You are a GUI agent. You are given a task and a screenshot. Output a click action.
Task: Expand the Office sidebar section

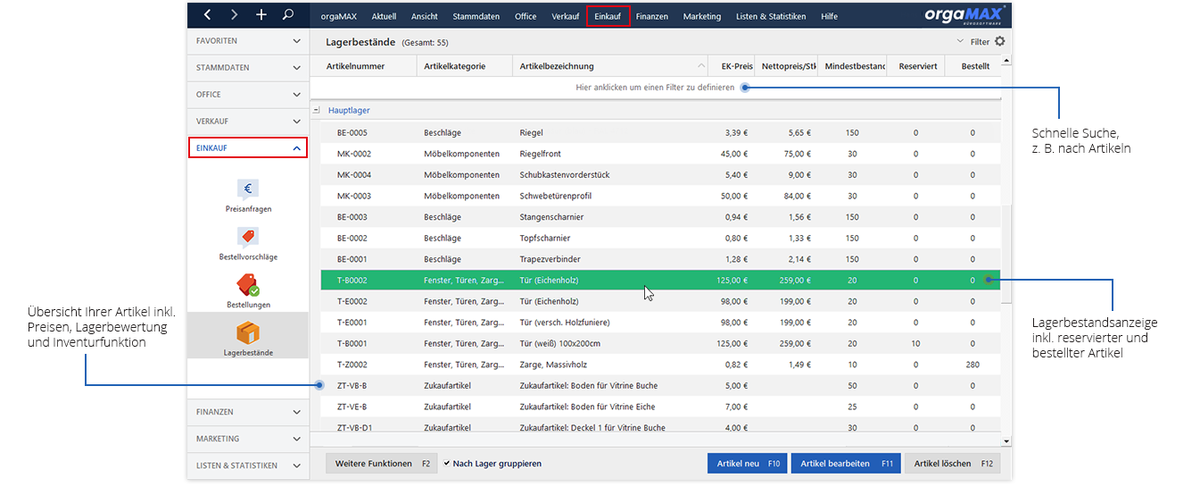[248, 95]
